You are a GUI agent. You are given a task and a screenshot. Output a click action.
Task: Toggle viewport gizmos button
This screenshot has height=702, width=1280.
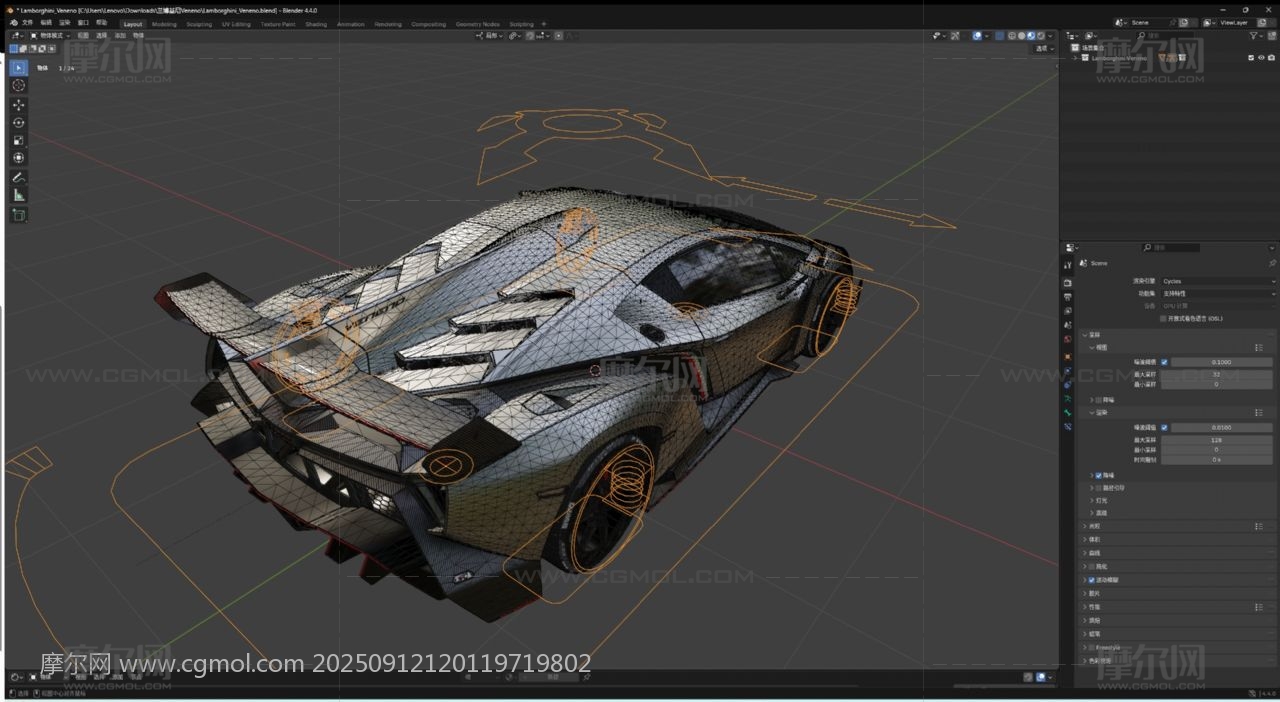point(955,36)
